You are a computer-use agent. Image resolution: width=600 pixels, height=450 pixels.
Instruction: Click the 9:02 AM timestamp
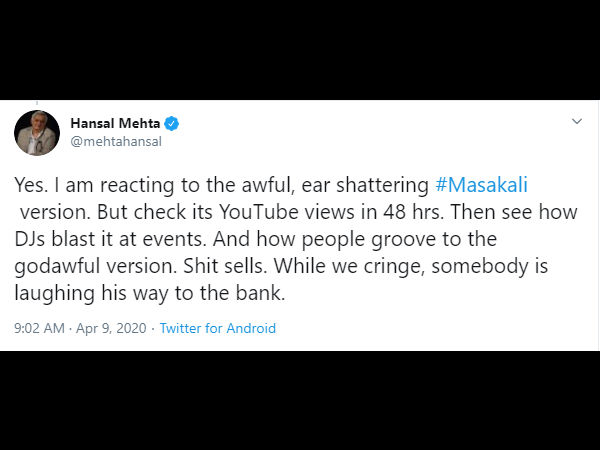tap(39, 328)
